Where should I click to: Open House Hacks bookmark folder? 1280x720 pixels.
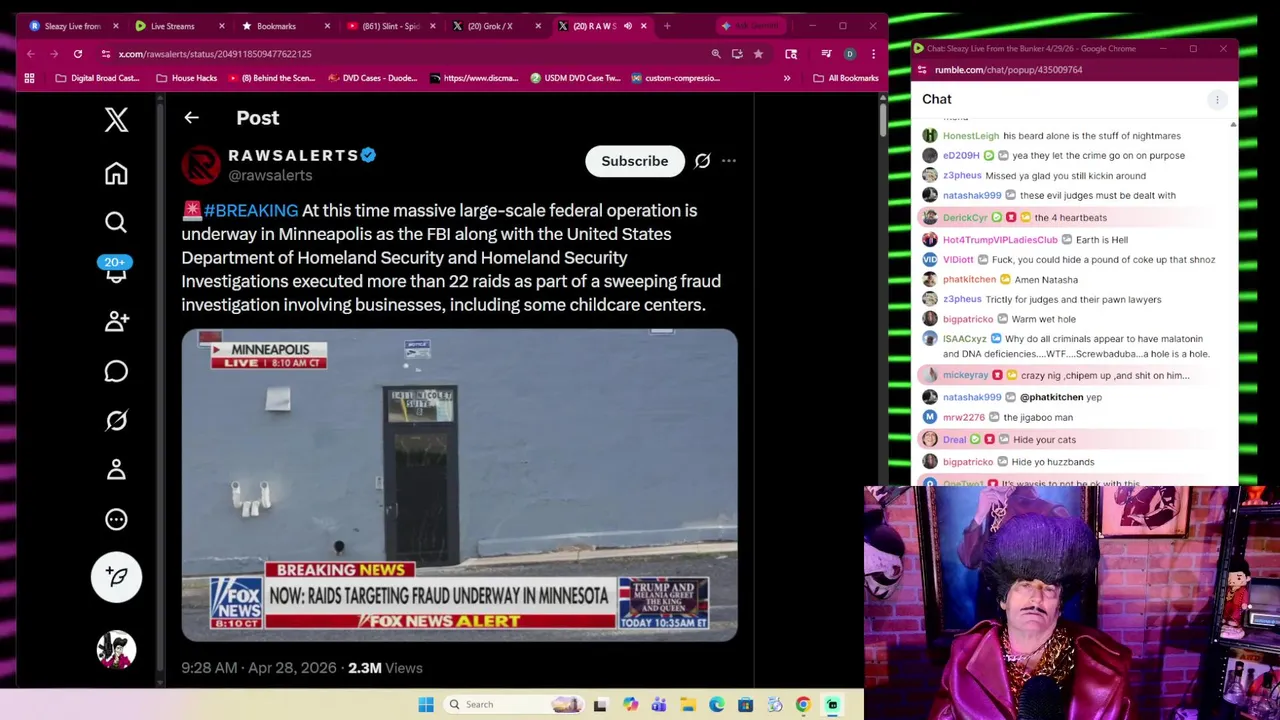click(186, 78)
